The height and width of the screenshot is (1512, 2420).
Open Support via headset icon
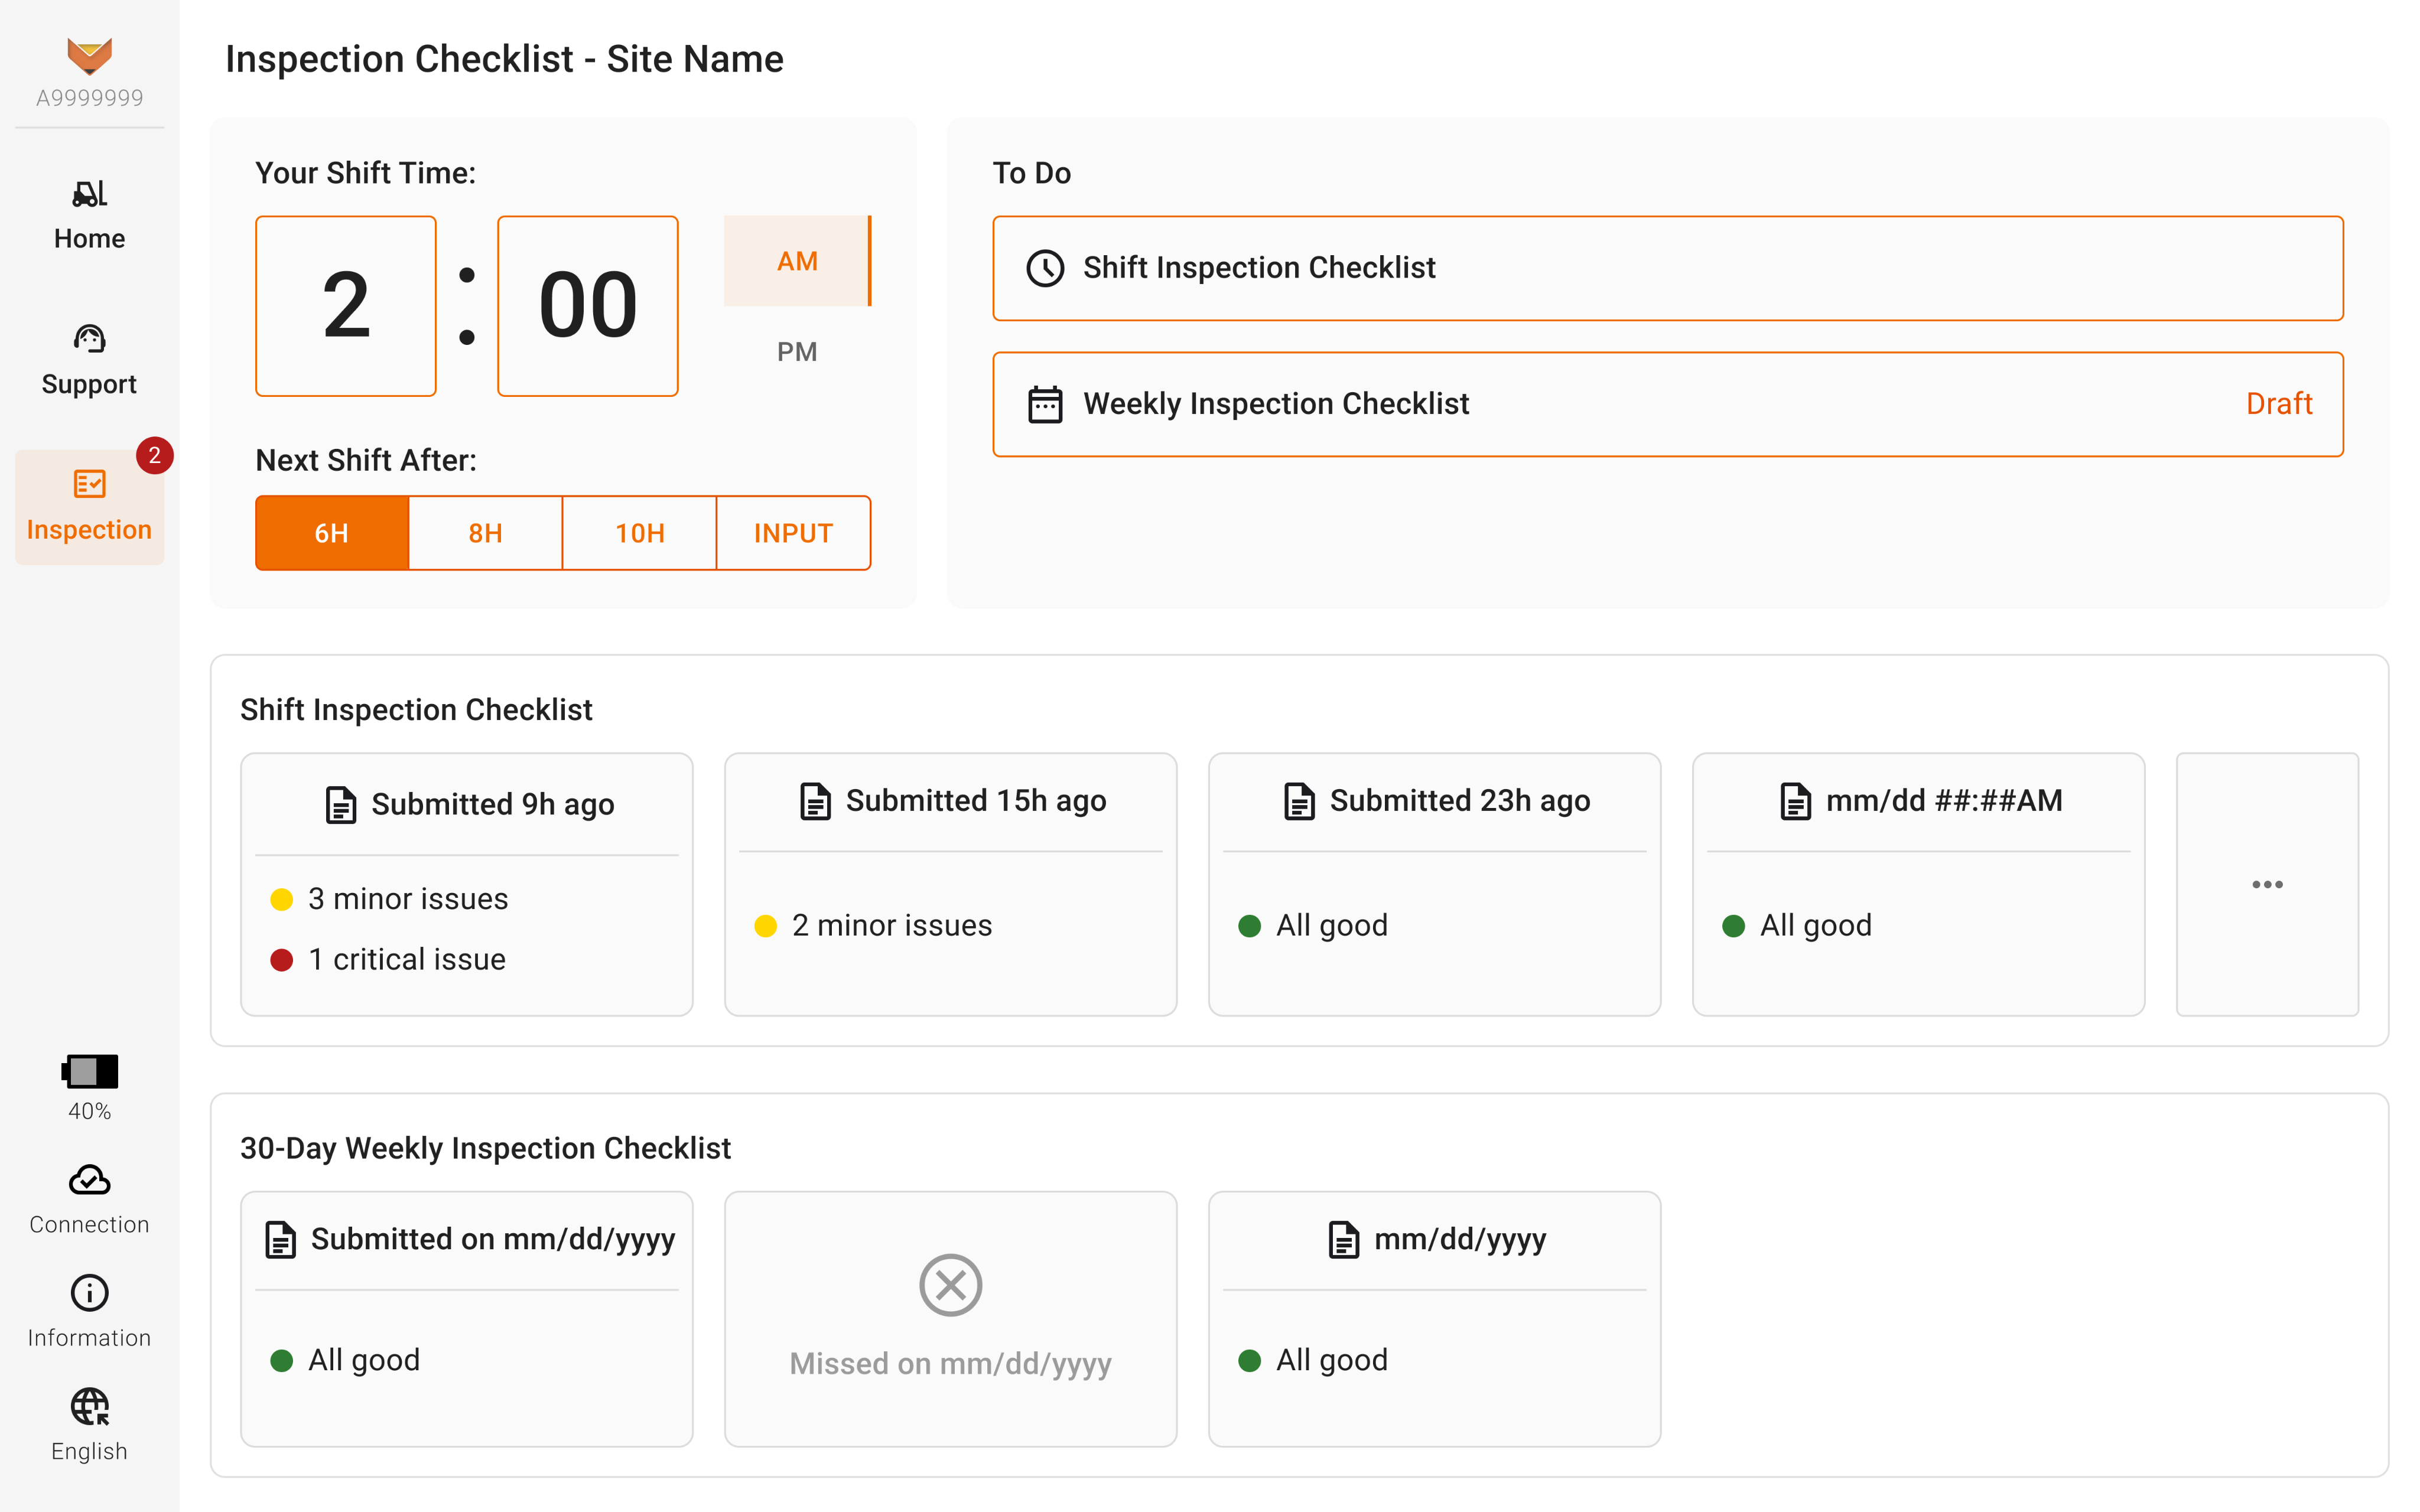click(89, 339)
